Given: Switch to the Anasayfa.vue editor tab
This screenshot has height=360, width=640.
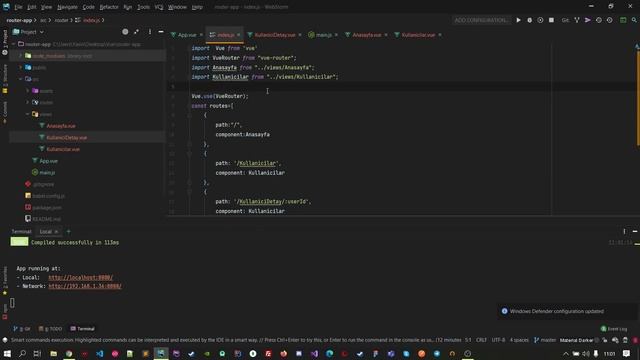Looking at the screenshot, I should pyautogui.click(x=366, y=35).
